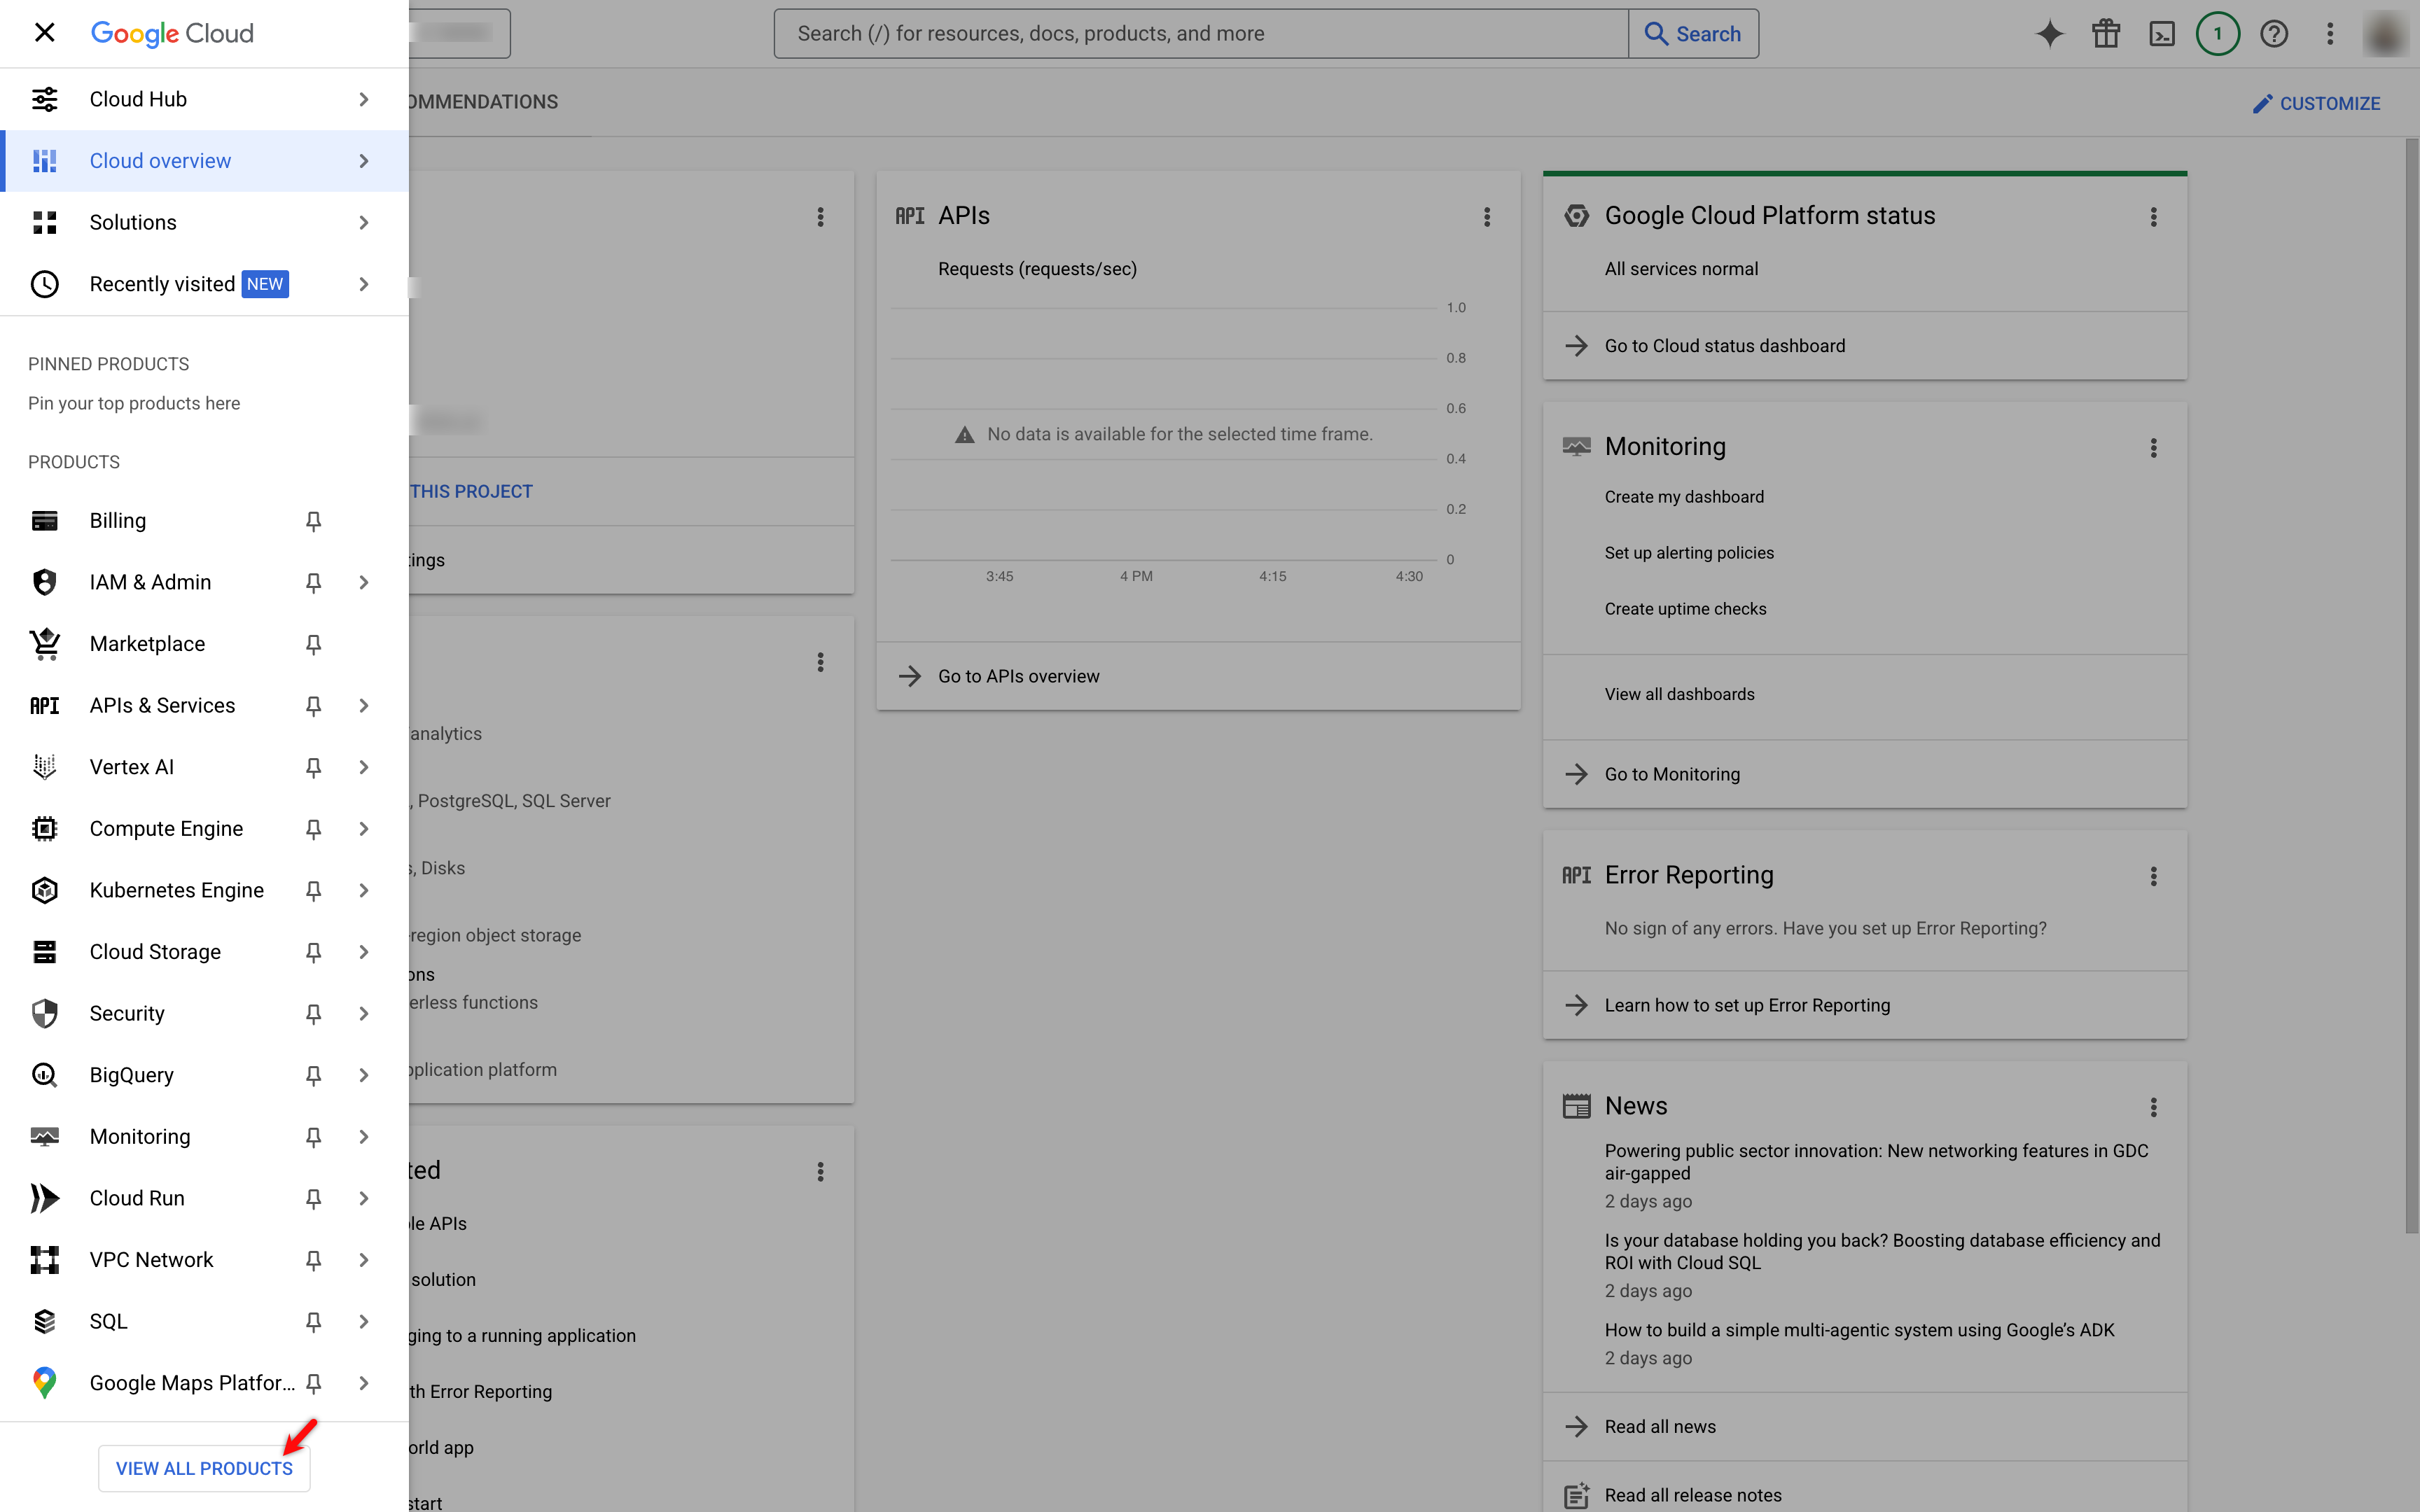Pin Compute Engine to top products
Screen dimensions: 2420x1512
click(313, 829)
